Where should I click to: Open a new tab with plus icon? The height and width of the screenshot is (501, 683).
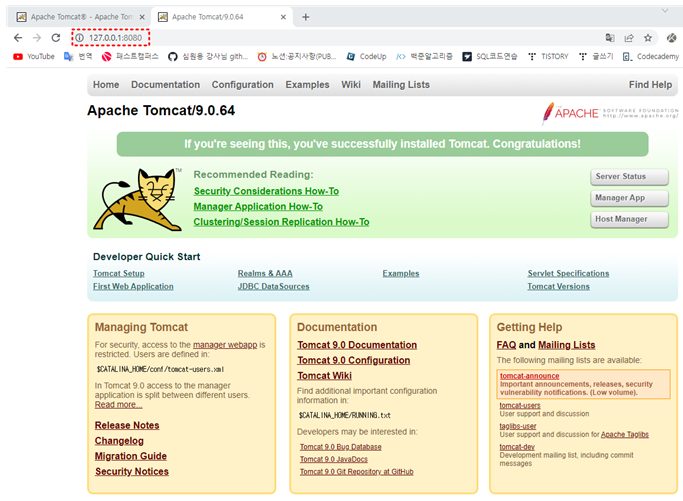click(x=306, y=17)
